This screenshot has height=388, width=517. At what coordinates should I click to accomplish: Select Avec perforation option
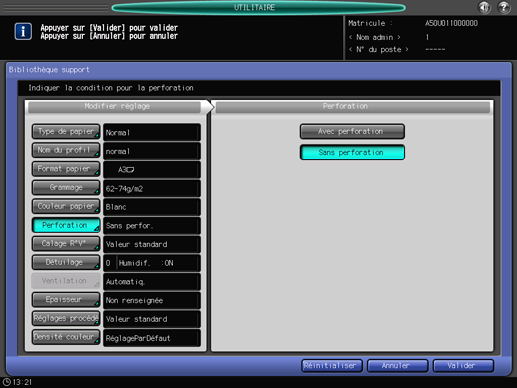pos(352,132)
